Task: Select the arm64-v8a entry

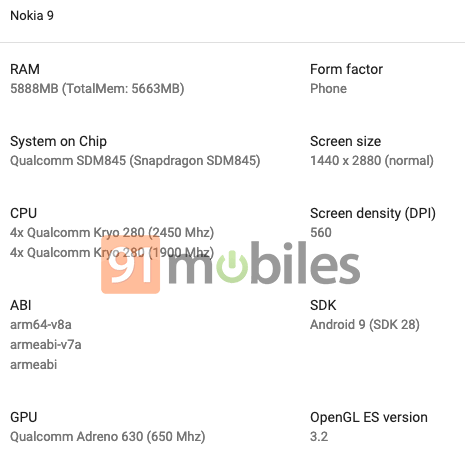Action: (x=41, y=325)
